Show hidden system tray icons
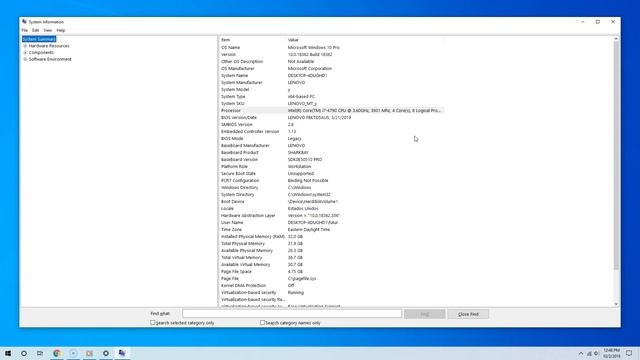The width and height of the screenshot is (640, 360). pyautogui.click(x=581, y=353)
